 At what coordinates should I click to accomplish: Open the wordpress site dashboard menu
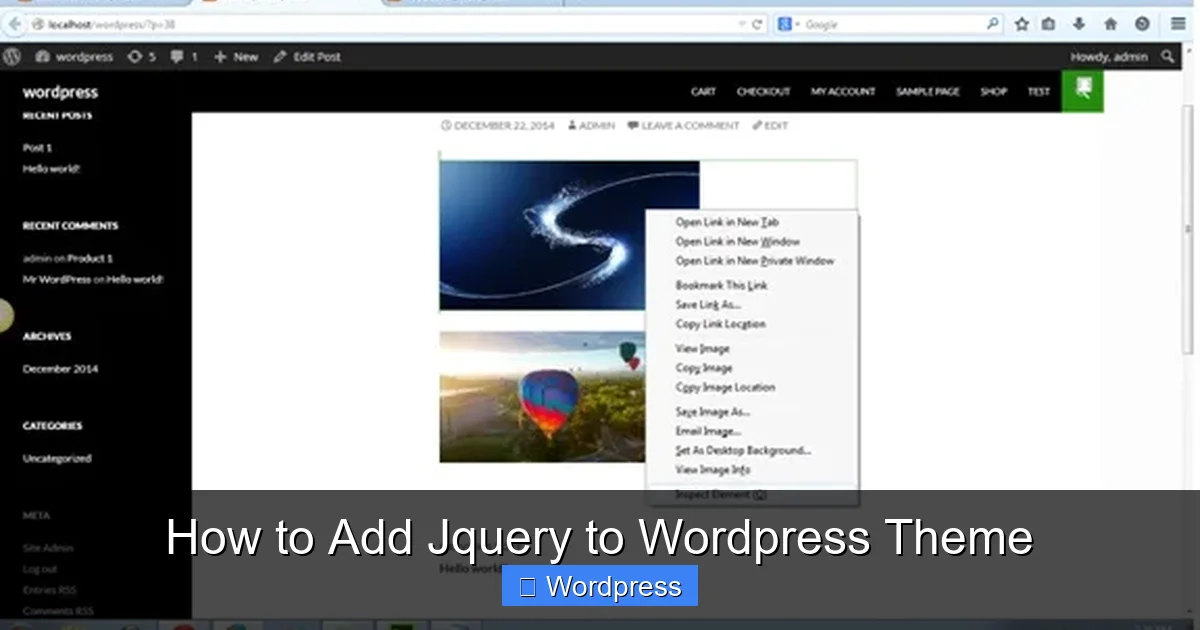coord(75,57)
